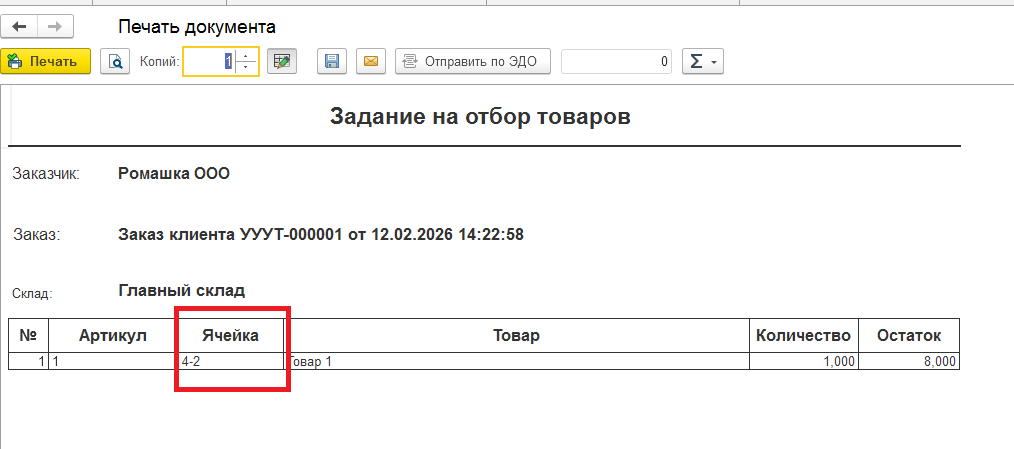
Task: Click the Склад: label
Action: click(x=32, y=294)
